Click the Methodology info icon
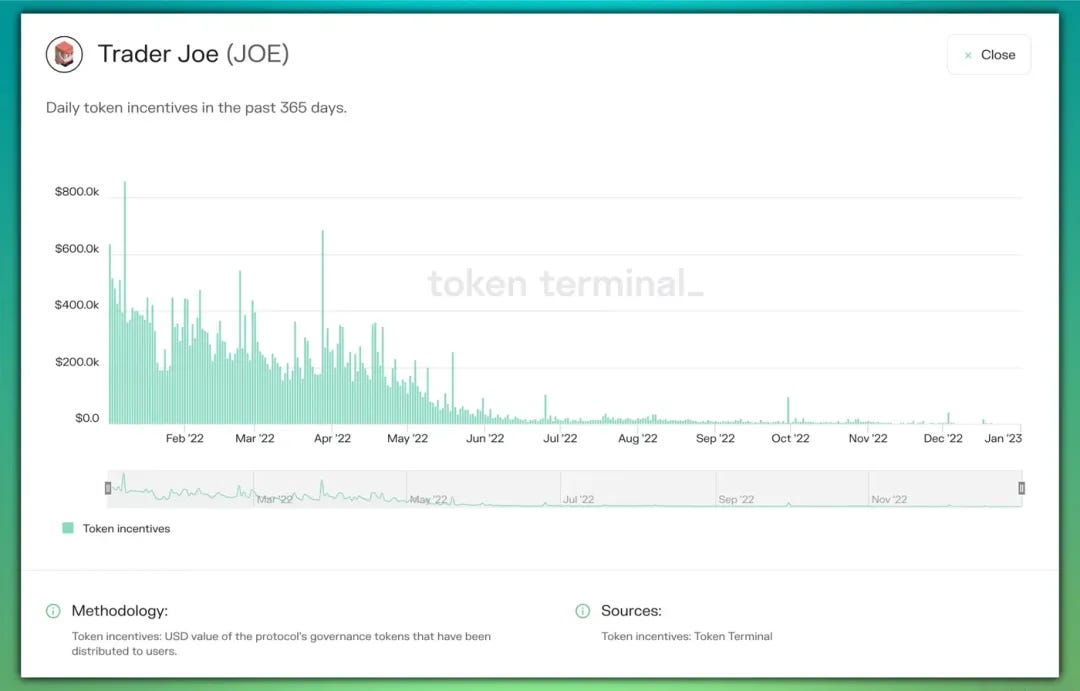Image resolution: width=1080 pixels, height=691 pixels. (x=53, y=611)
